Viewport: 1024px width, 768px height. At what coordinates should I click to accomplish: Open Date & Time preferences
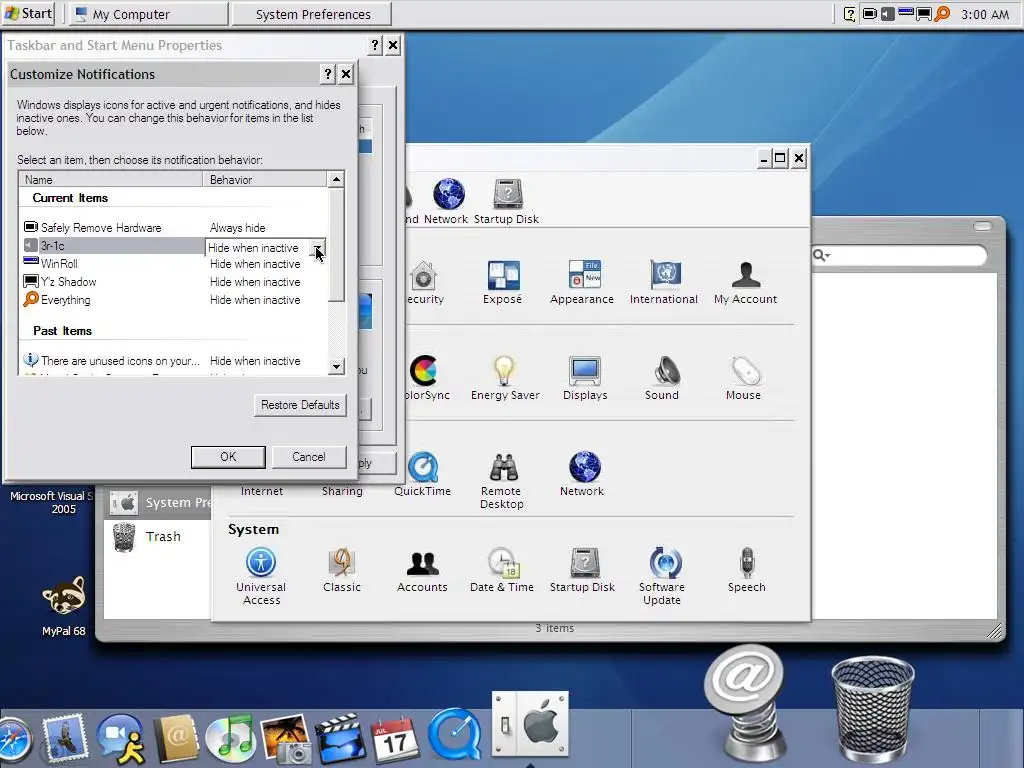[502, 570]
